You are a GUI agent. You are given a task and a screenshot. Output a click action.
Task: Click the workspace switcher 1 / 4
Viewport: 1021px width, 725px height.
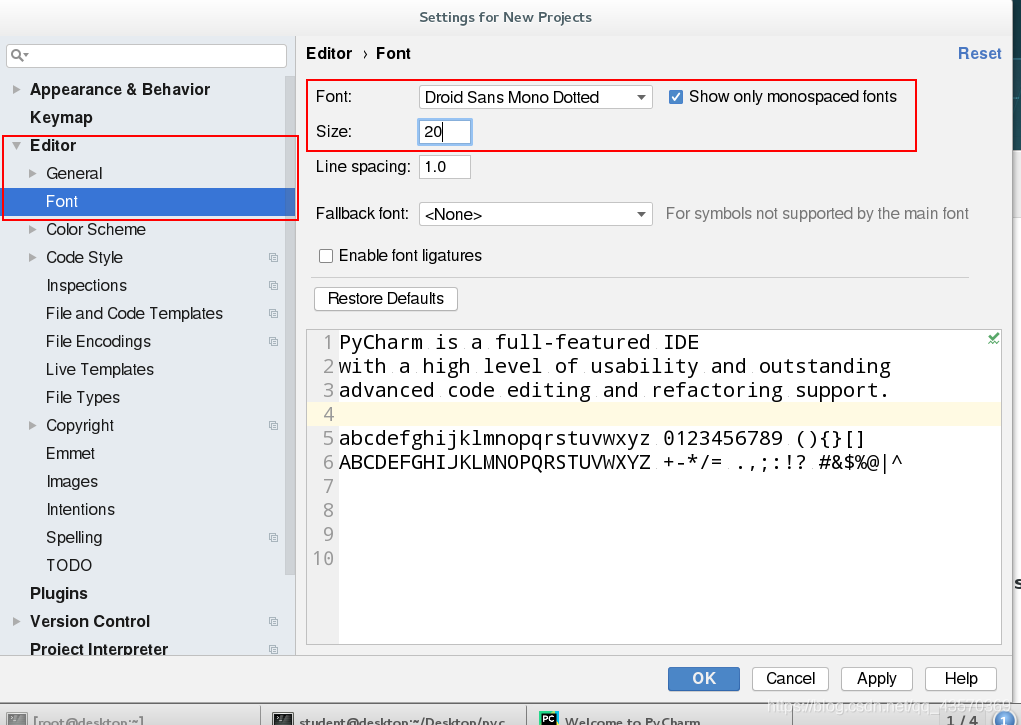(962, 719)
